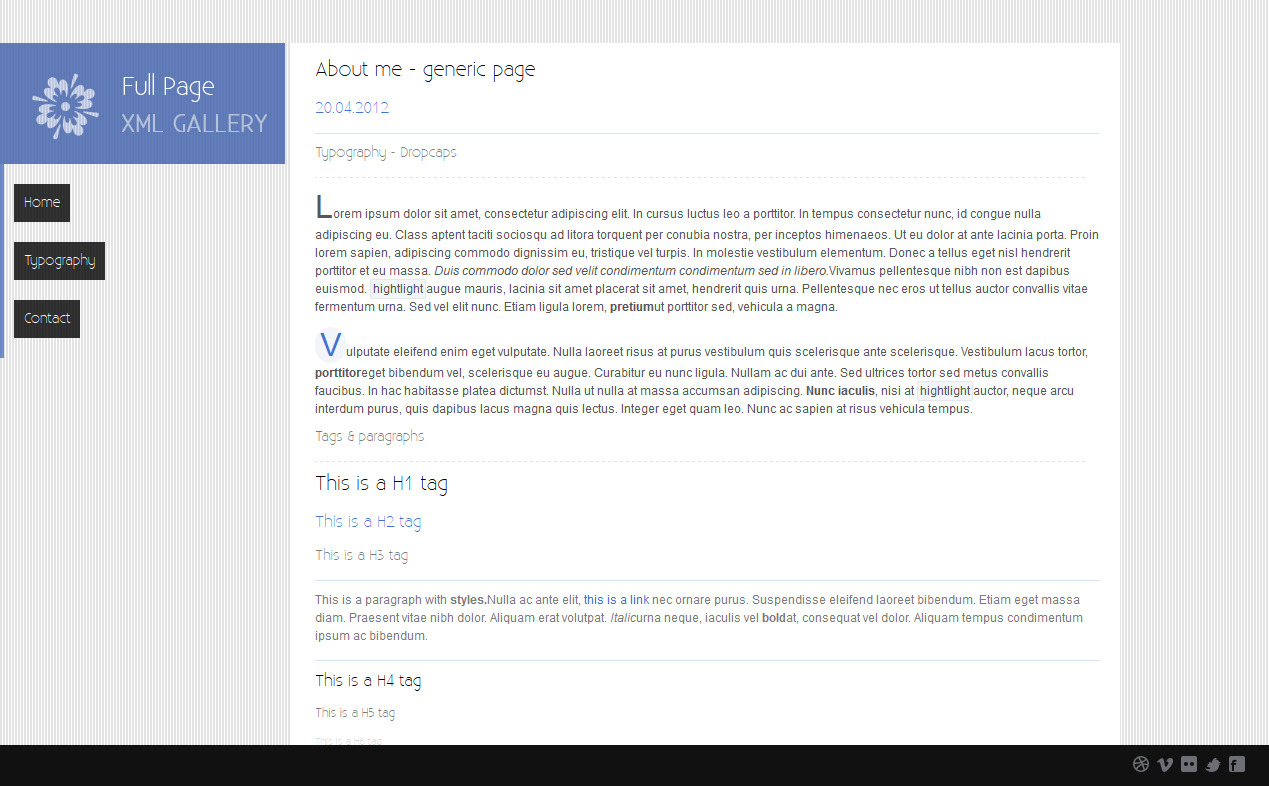The width and height of the screenshot is (1269, 786).
Task: Open the Facebook icon in the footer
Action: (1236, 764)
